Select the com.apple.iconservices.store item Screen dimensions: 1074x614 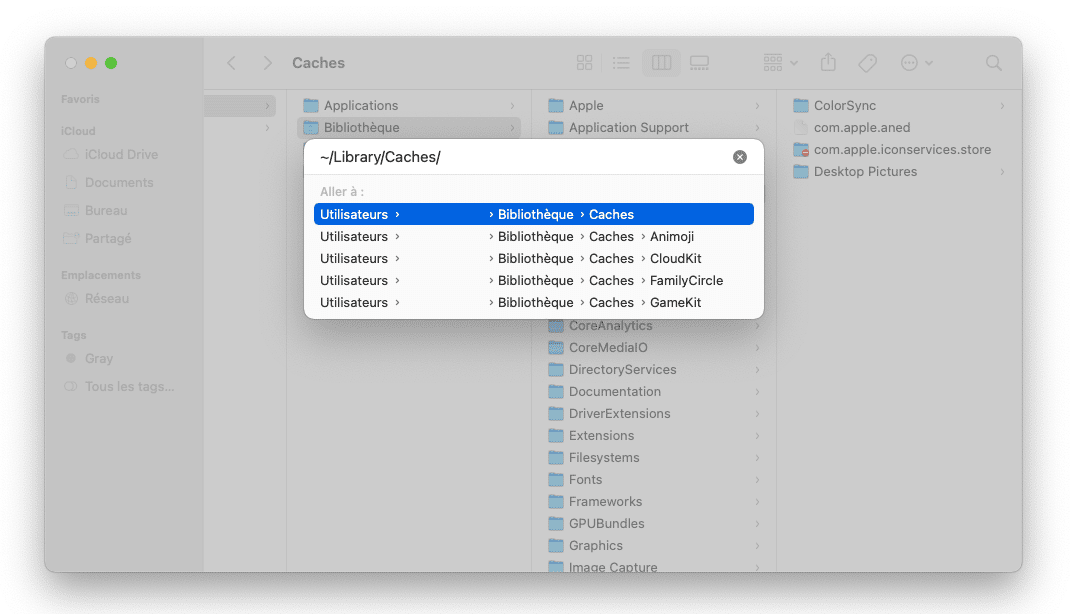pyautogui.click(x=902, y=150)
